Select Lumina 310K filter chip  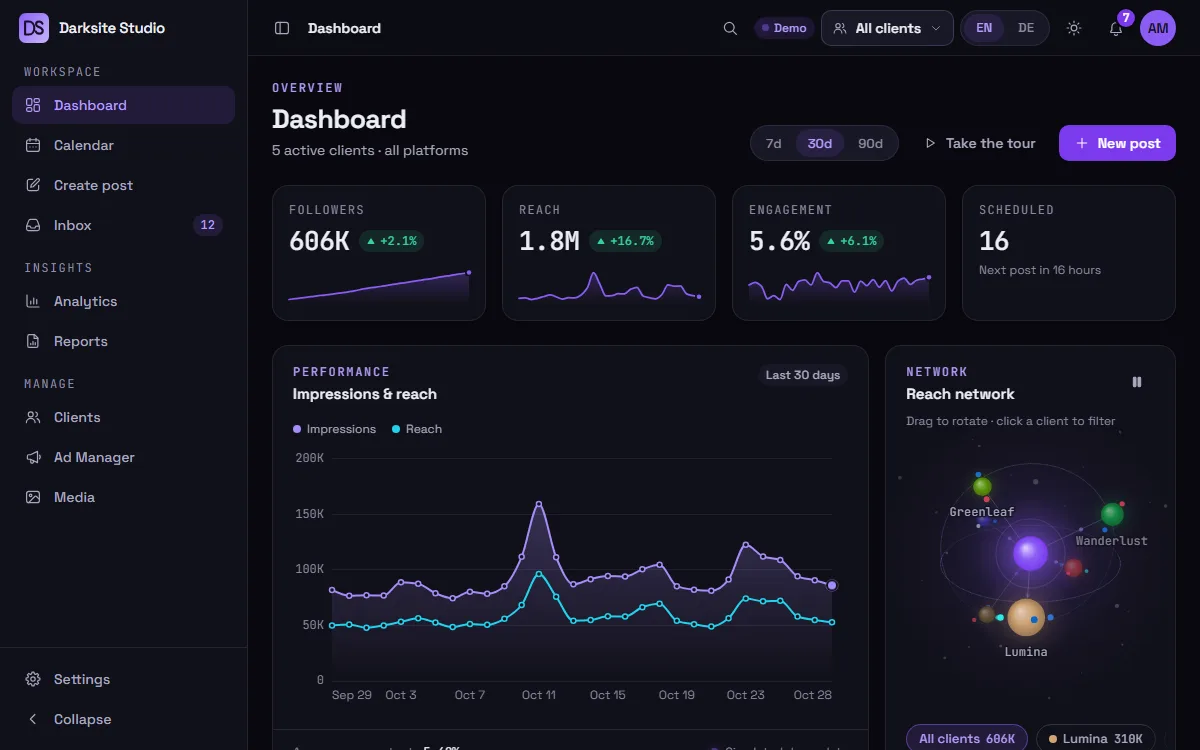pos(1095,738)
